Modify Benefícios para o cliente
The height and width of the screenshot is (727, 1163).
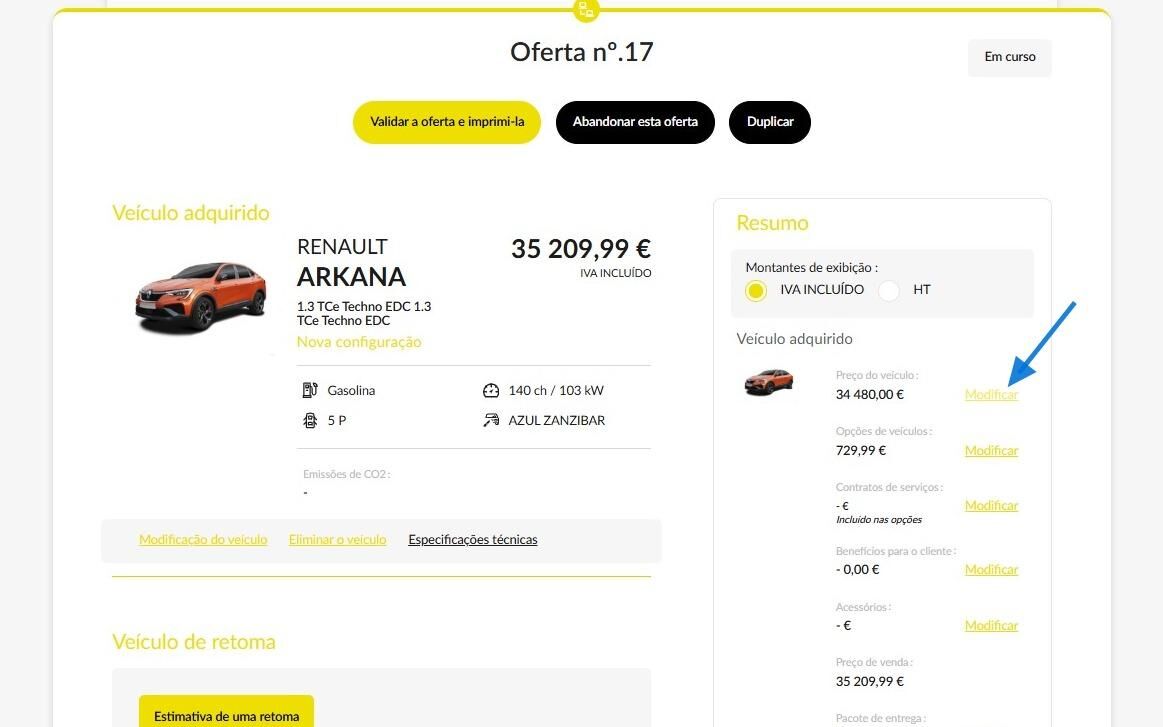coord(991,569)
